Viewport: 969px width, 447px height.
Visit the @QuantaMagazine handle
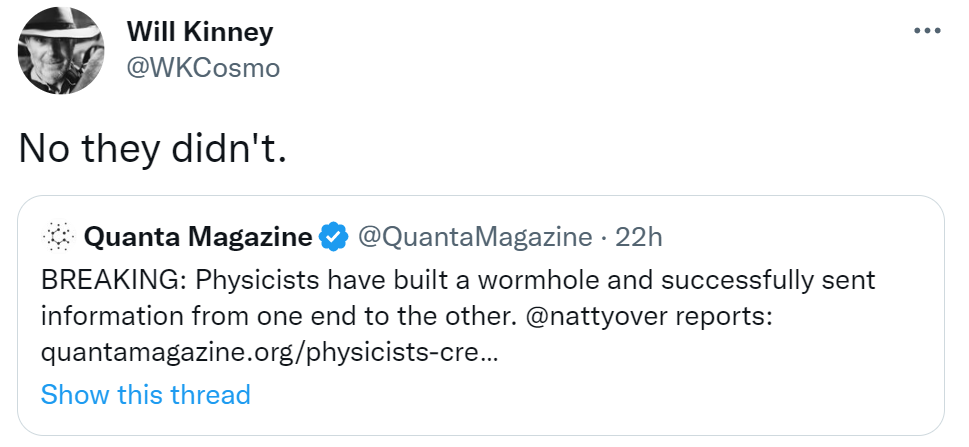(475, 237)
